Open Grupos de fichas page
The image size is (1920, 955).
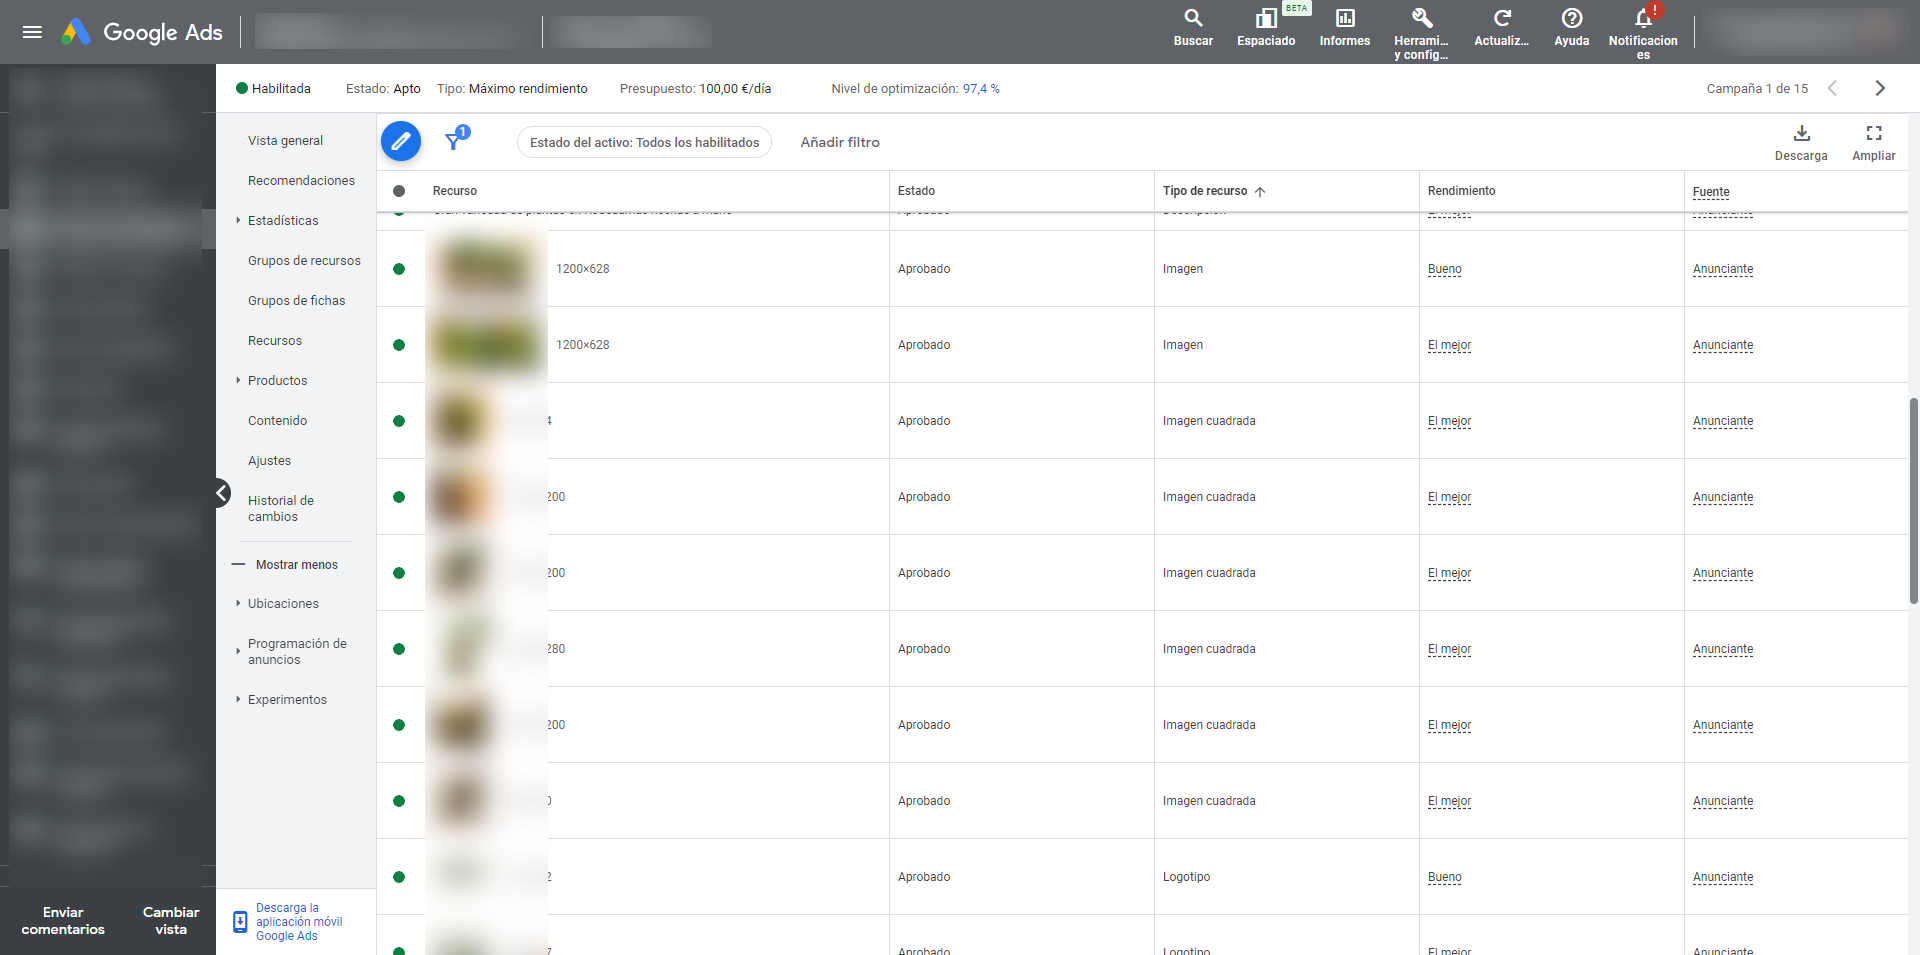[x=296, y=300]
